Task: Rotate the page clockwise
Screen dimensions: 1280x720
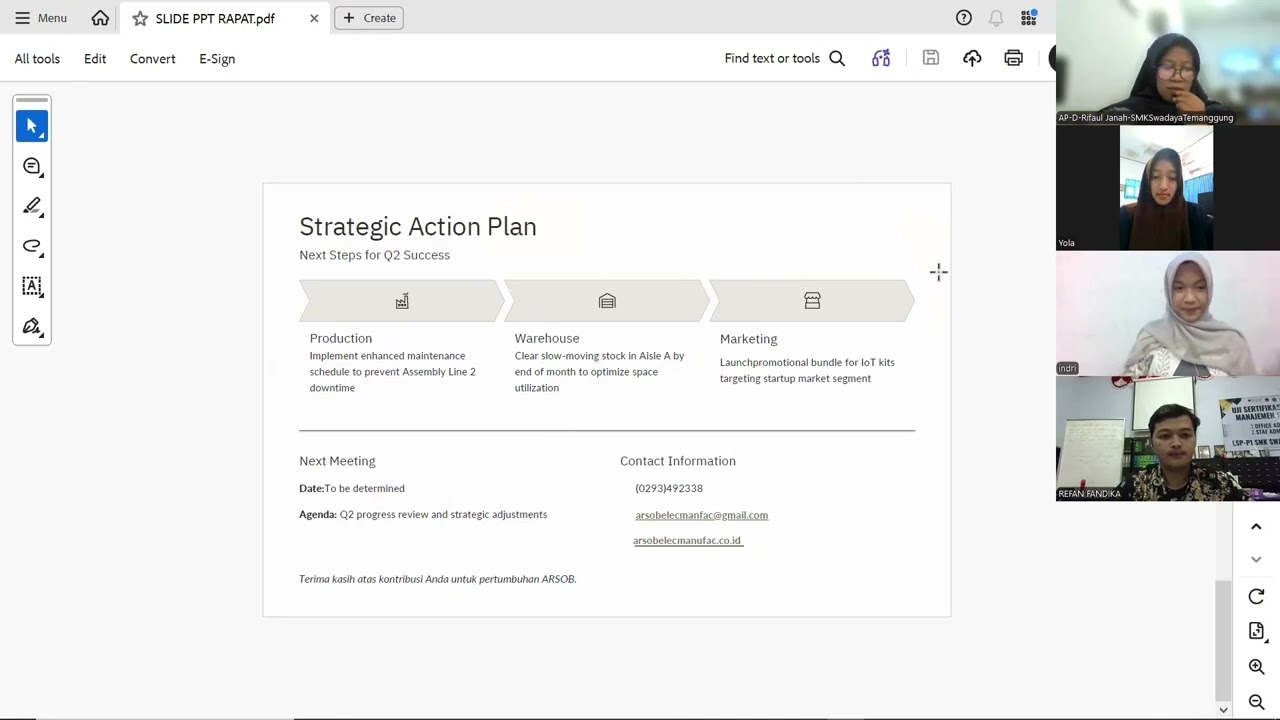Action: click(1256, 597)
